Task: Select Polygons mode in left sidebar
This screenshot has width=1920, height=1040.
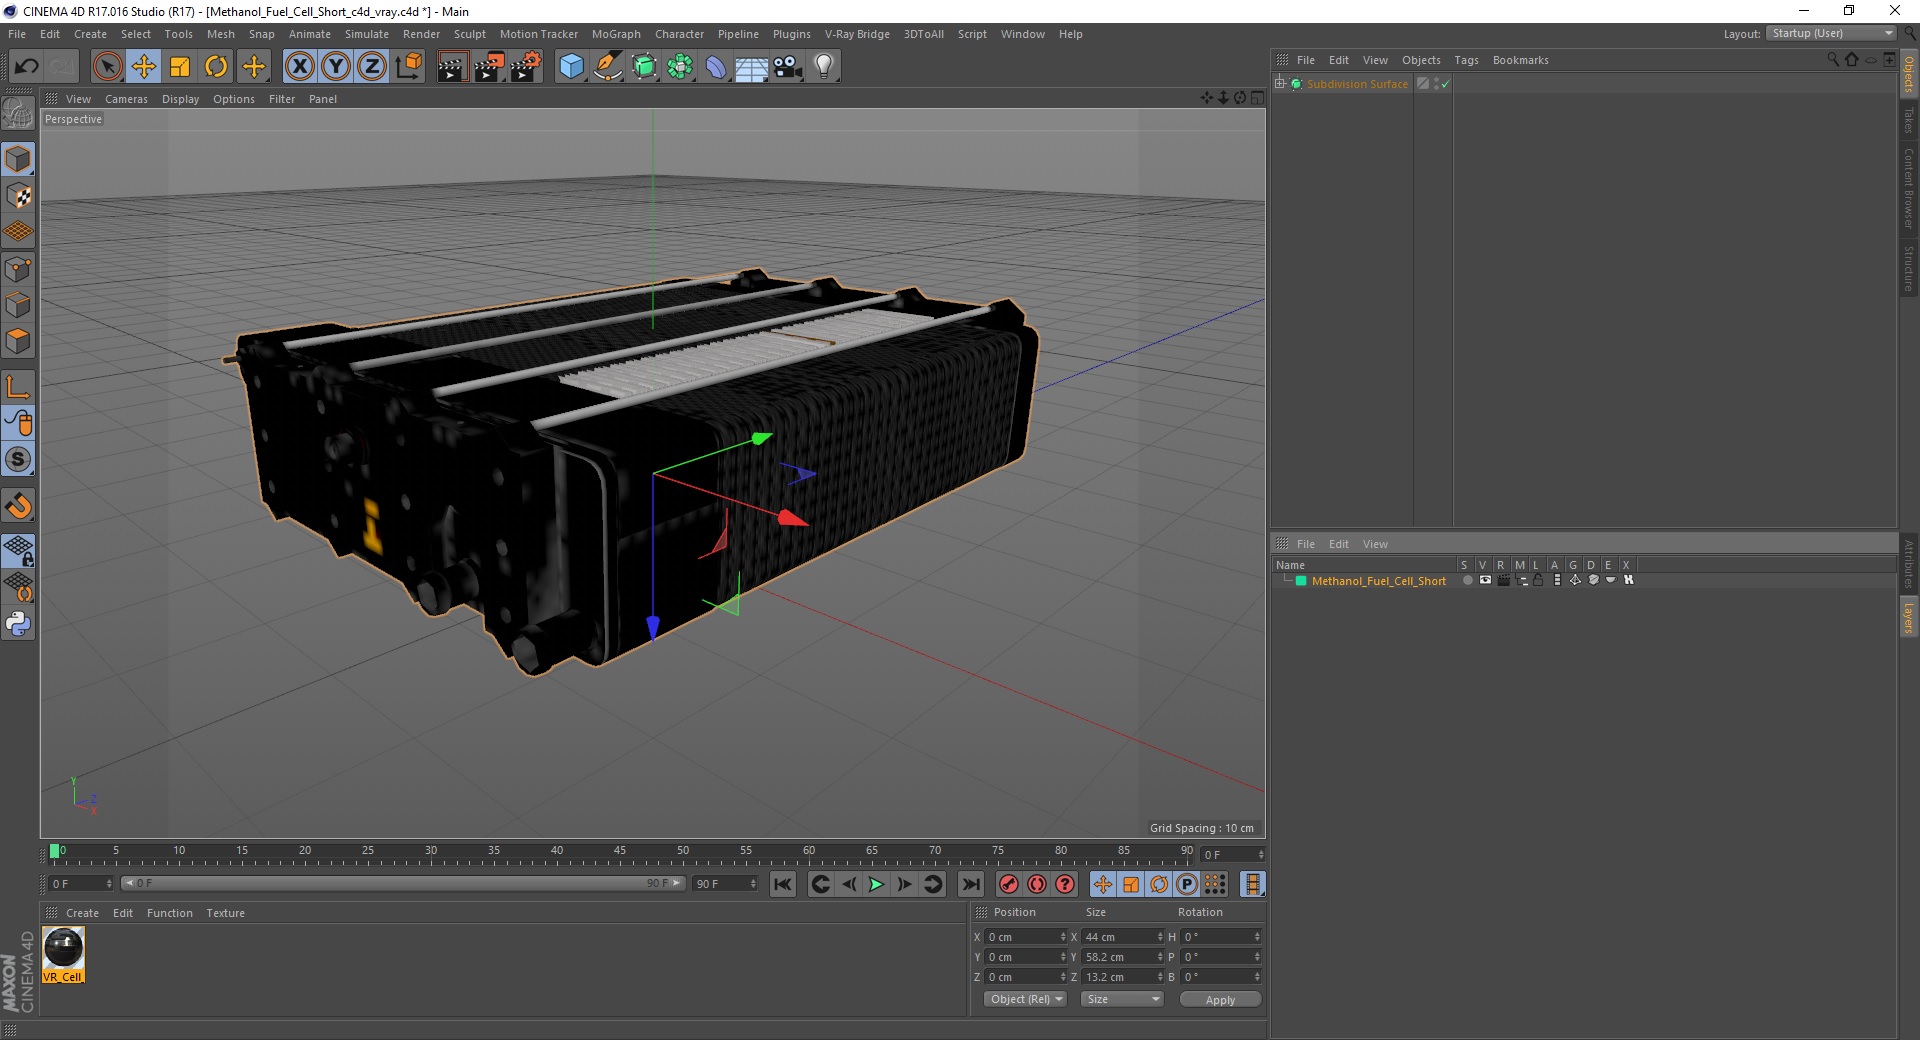Action: pyautogui.click(x=18, y=341)
